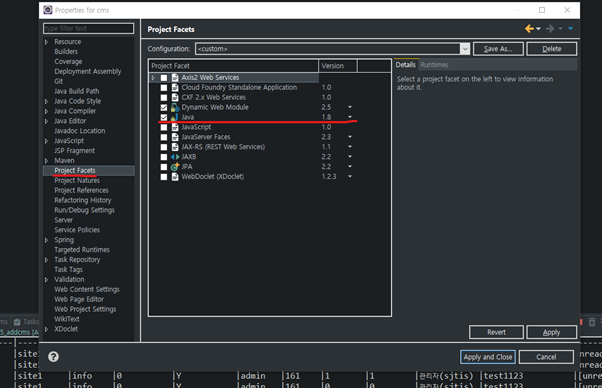Click the Axis2 Web Services document icon
The height and width of the screenshot is (388, 602).
click(x=175, y=78)
